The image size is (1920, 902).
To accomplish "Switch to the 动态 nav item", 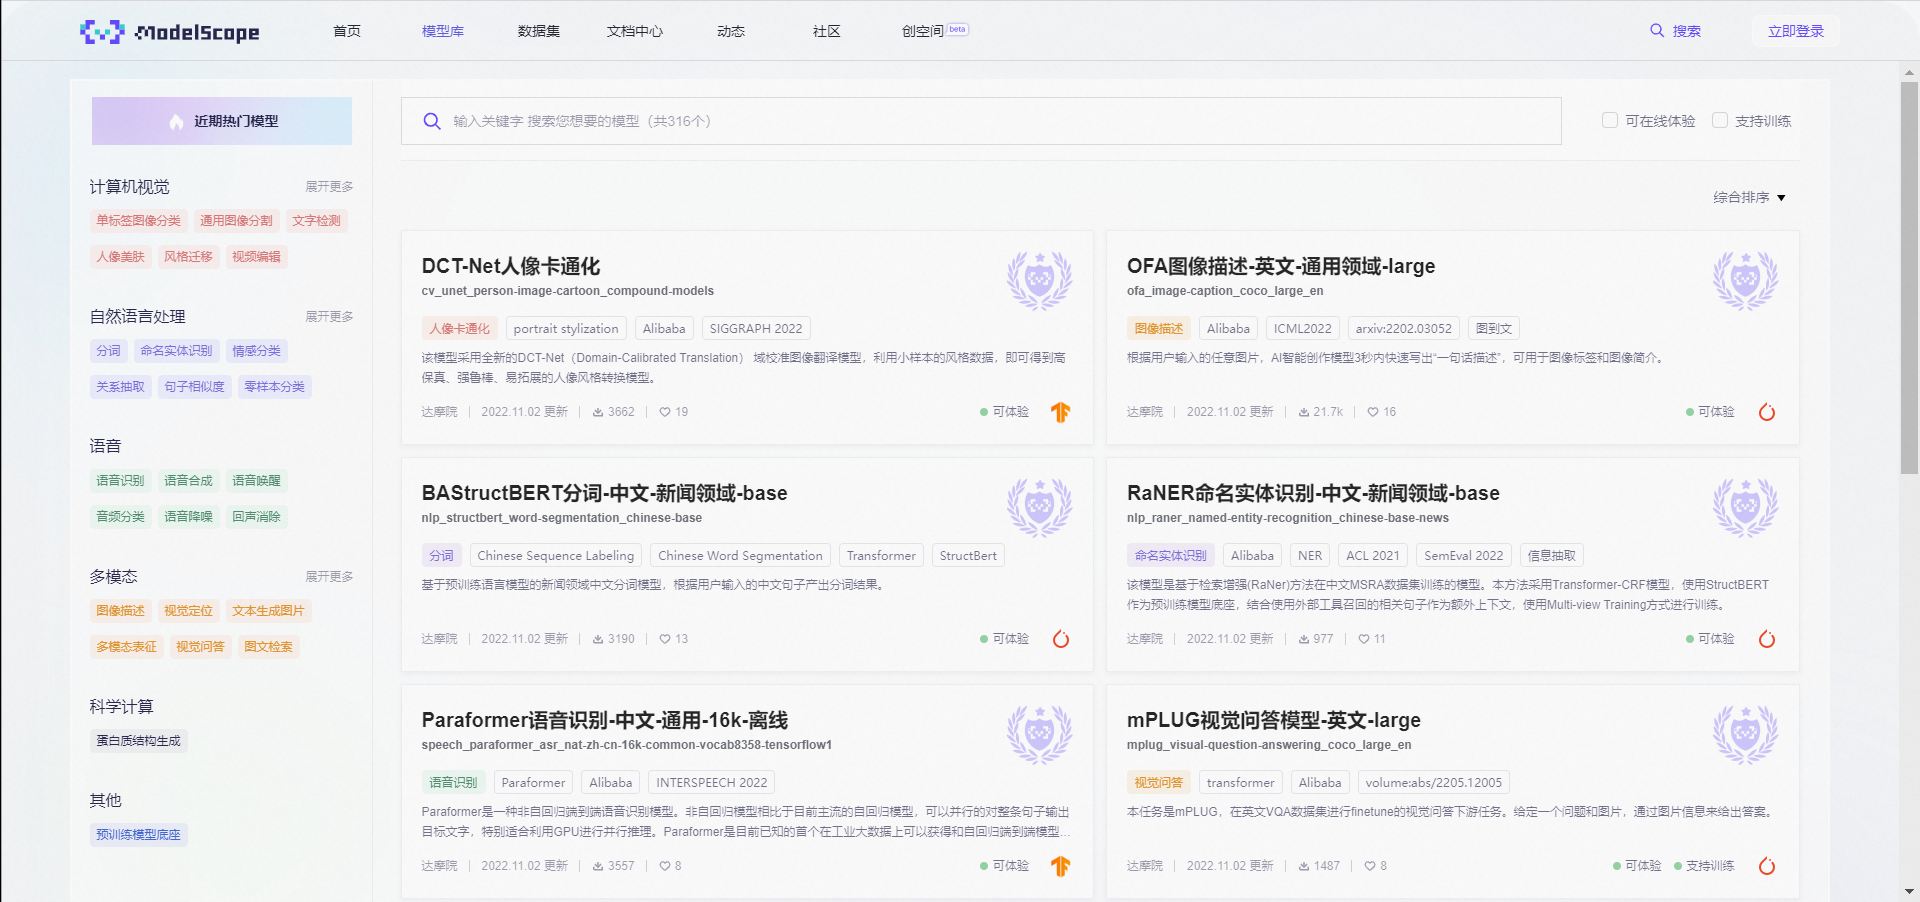I will coord(731,31).
